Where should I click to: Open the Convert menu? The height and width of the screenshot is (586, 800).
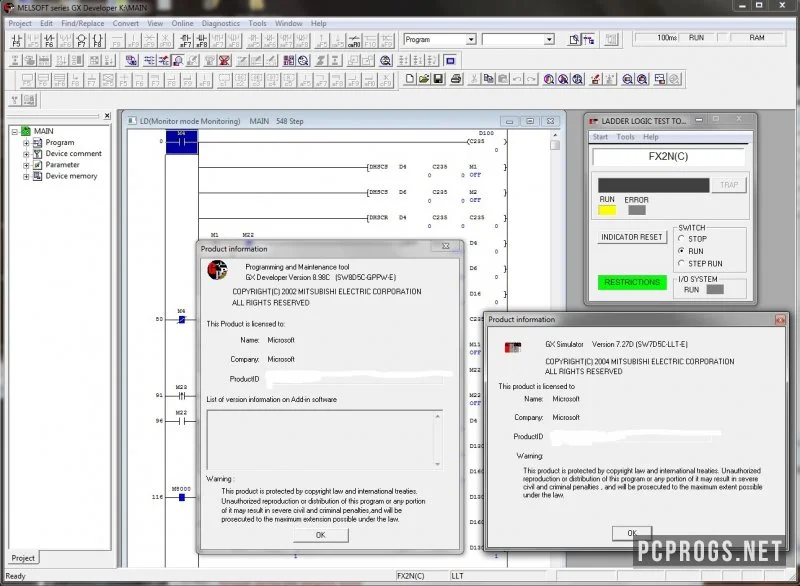126,23
